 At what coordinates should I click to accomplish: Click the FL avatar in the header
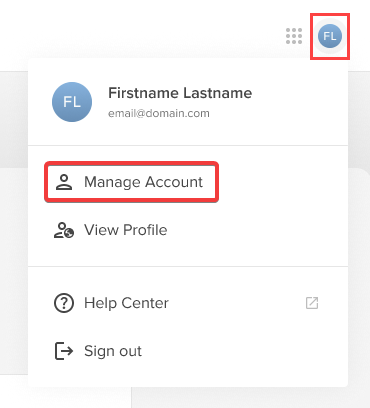point(330,36)
